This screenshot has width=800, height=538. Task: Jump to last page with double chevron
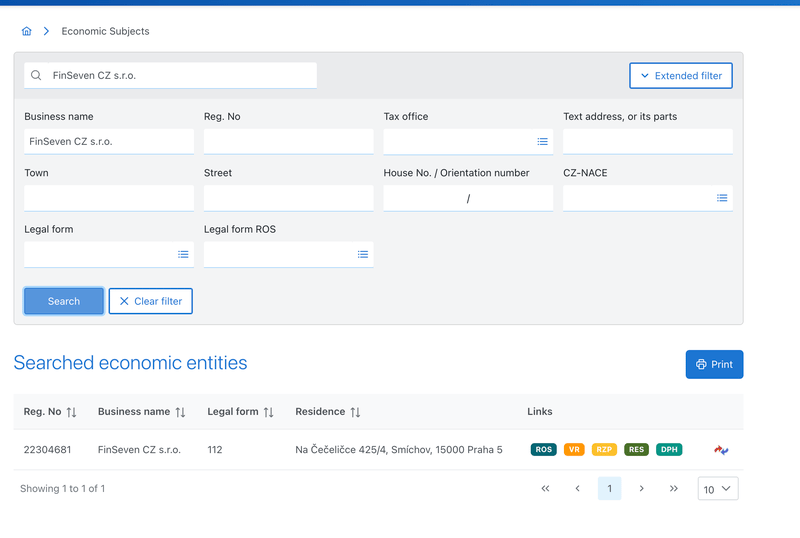click(673, 488)
